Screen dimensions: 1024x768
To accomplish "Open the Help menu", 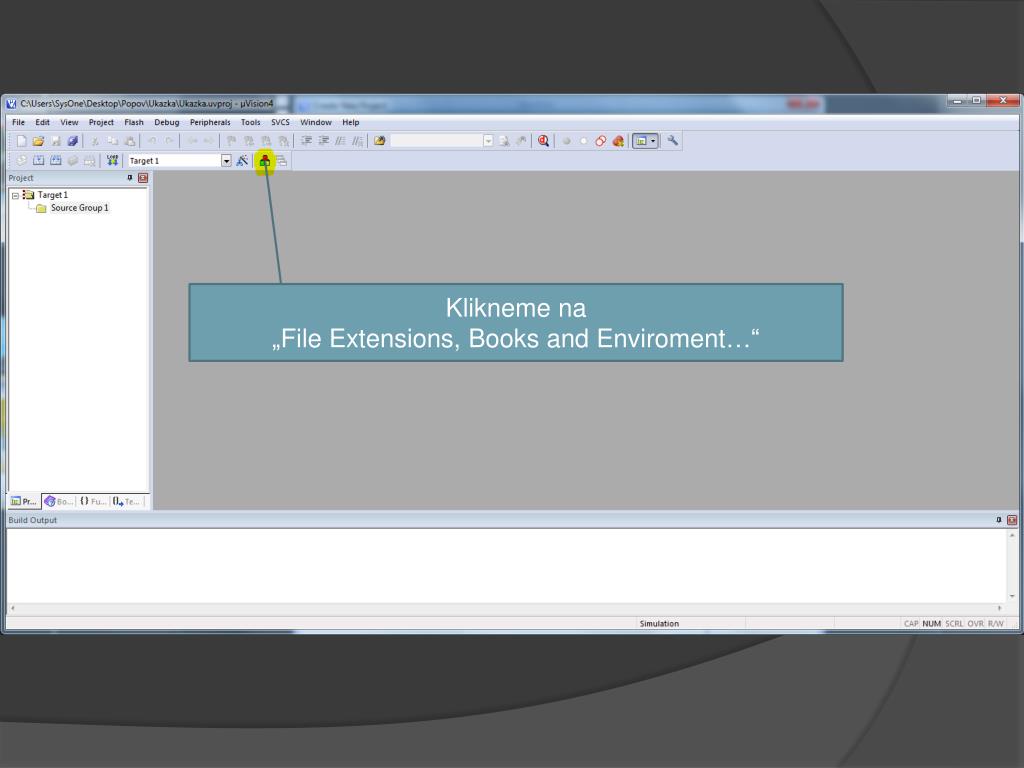I will point(351,122).
